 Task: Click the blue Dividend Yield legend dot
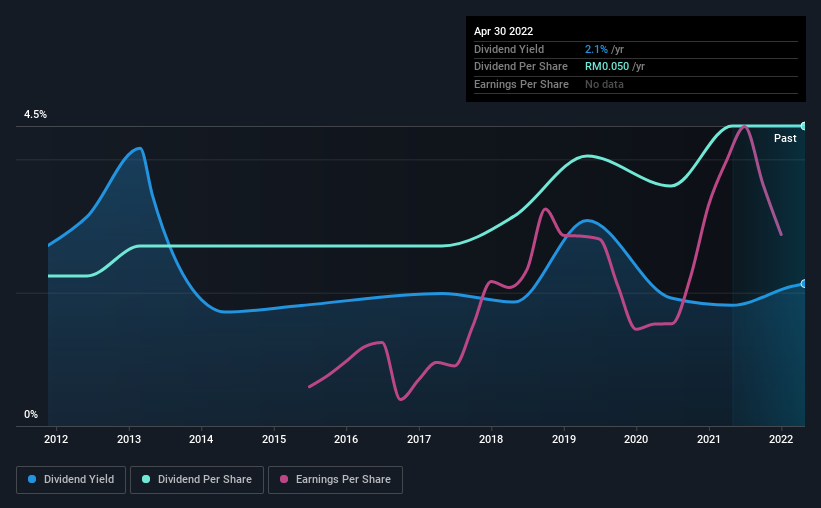click(32, 479)
